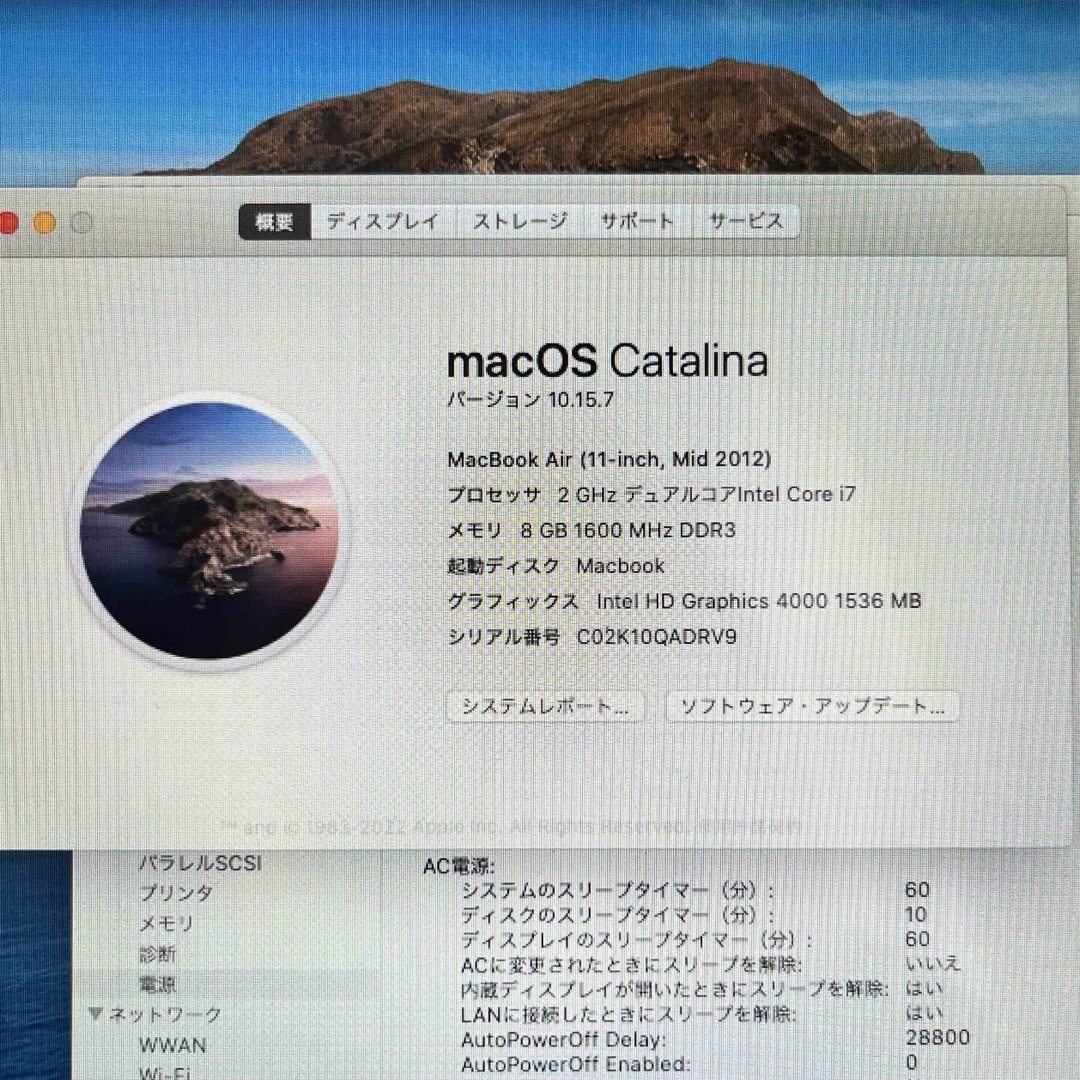1080x1080 pixels.
Task: Click the AC電源 heading in System Report
Action: pyautogui.click(x=459, y=866)
